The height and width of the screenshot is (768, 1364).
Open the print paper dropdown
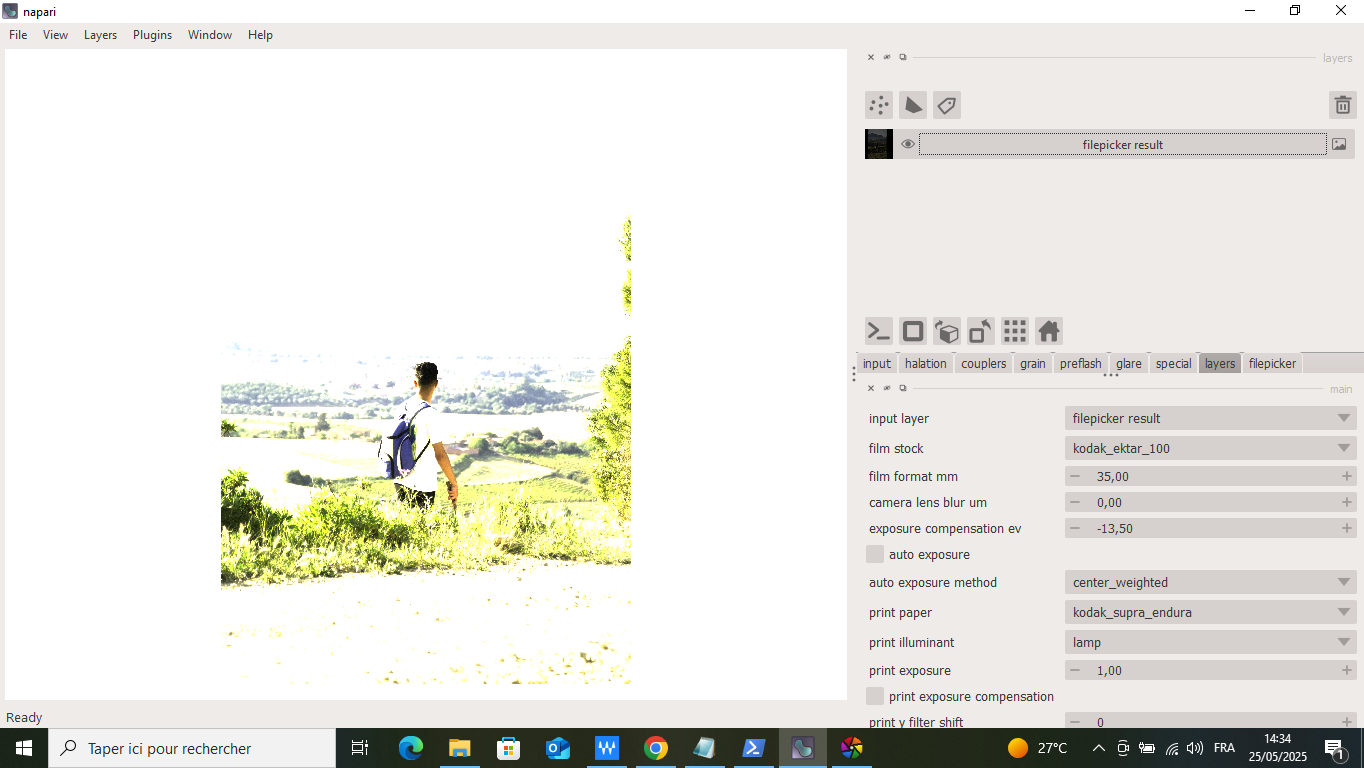click(x=1210, y=612)
